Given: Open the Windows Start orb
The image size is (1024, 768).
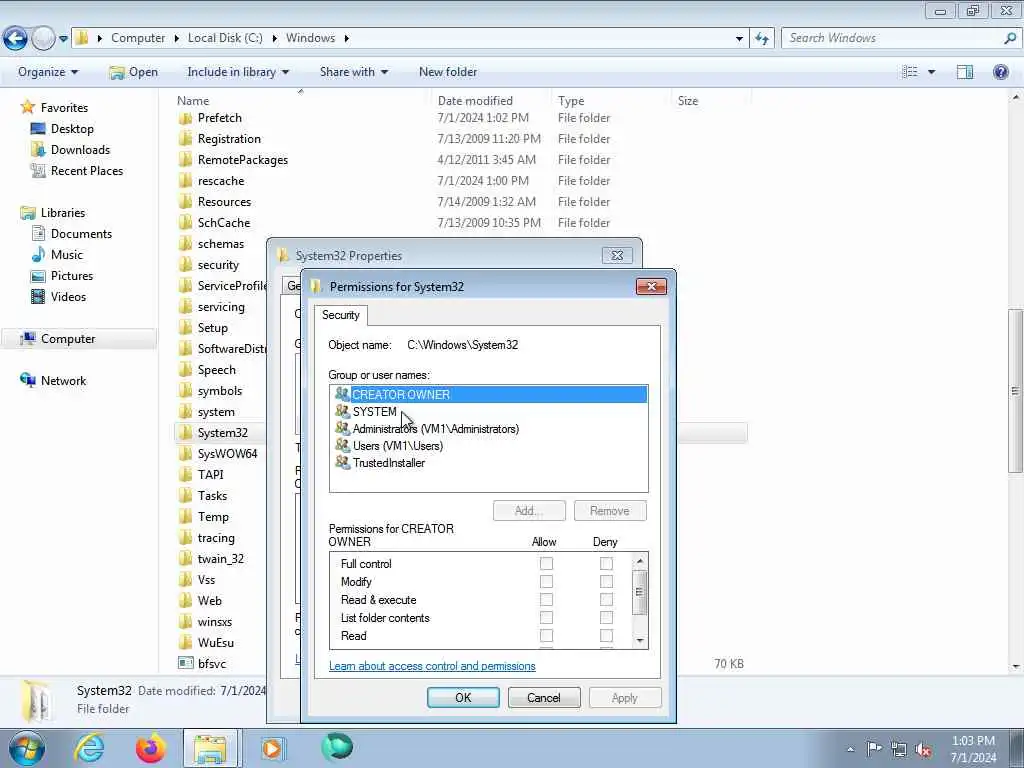Looking at the screenshot, I should (x=27, y=748).
